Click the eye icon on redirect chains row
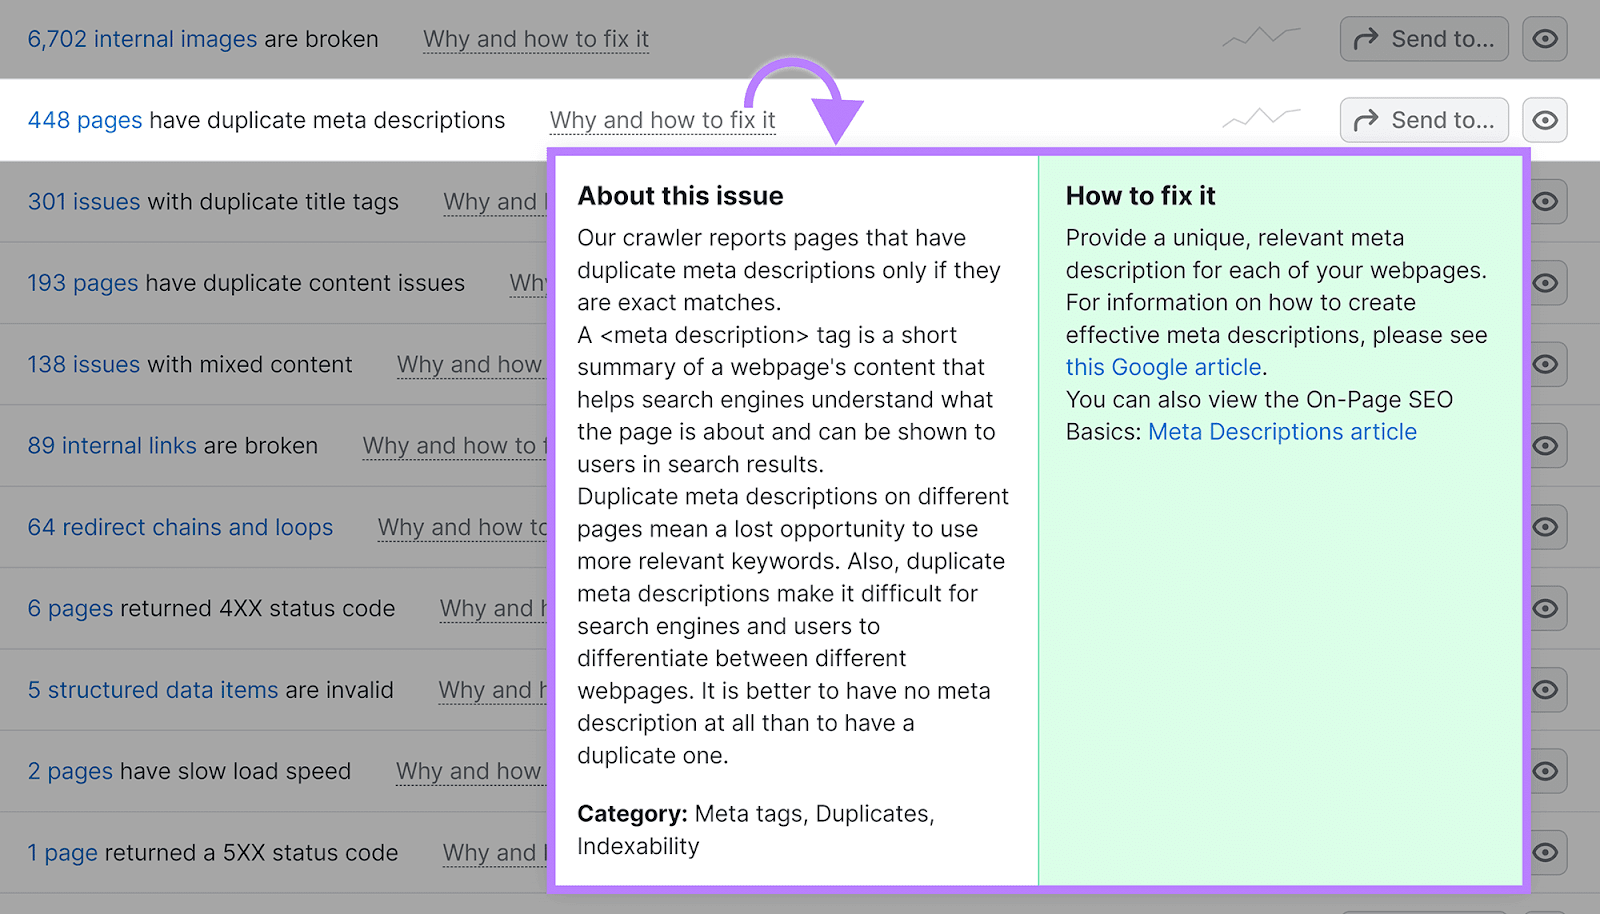Viewport: 1600px width, 914px height. coord(1545,527)
